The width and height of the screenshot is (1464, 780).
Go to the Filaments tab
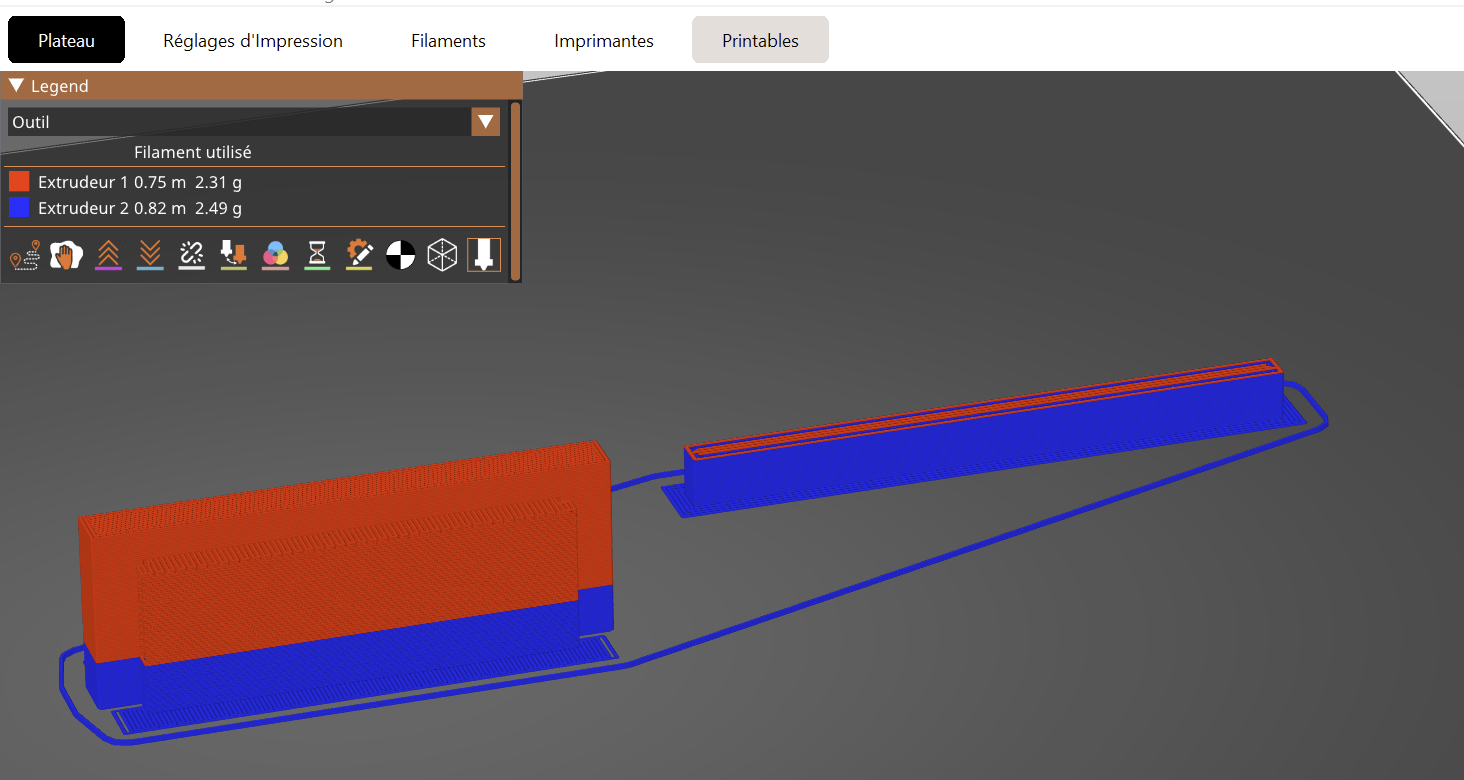click(x=448, y=41)
